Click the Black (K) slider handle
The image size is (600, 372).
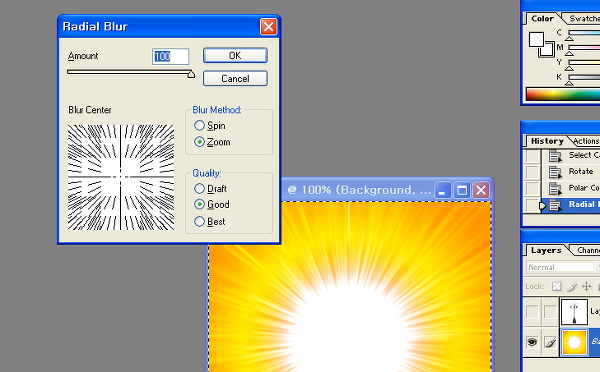[569, 83]
